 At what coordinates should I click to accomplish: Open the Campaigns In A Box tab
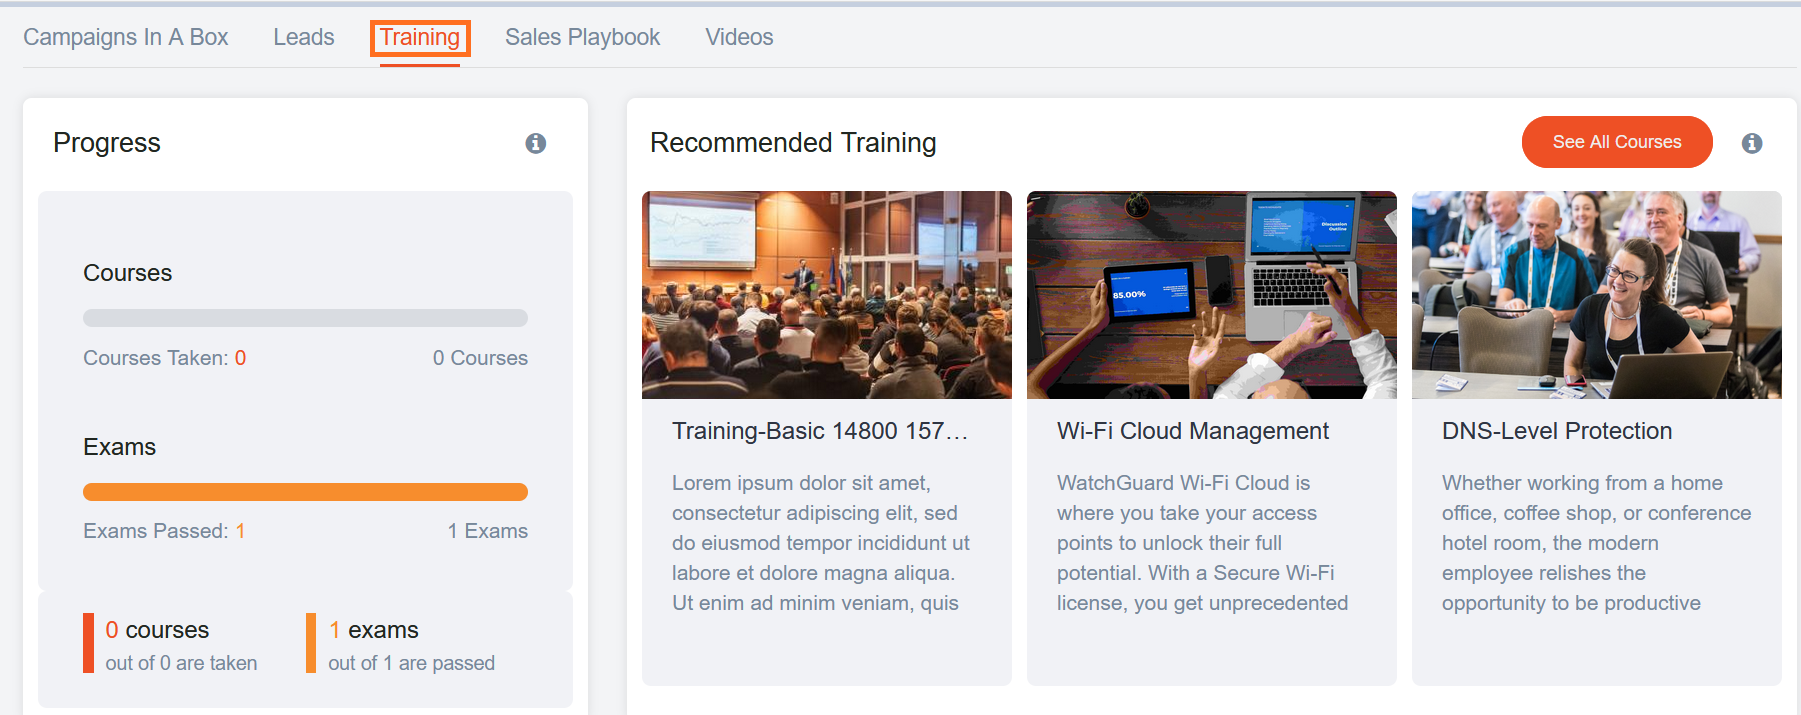(x=126, y=37)
